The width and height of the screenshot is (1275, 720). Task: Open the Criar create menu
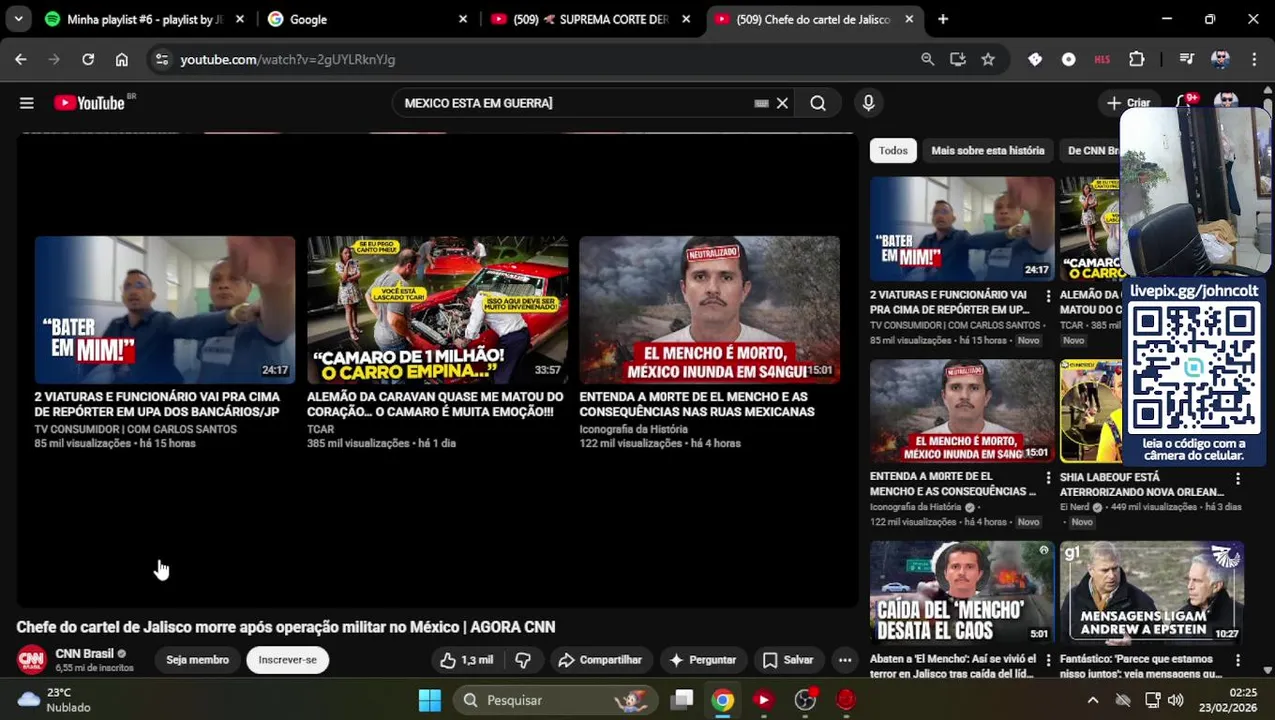pos(1129,103)
